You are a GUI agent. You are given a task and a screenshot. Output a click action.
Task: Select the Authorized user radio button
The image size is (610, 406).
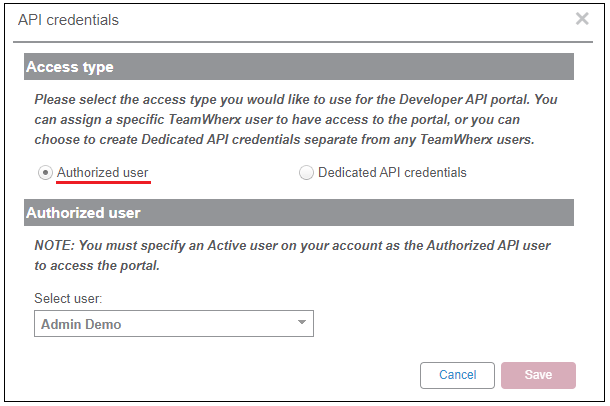tap(44, 172)
